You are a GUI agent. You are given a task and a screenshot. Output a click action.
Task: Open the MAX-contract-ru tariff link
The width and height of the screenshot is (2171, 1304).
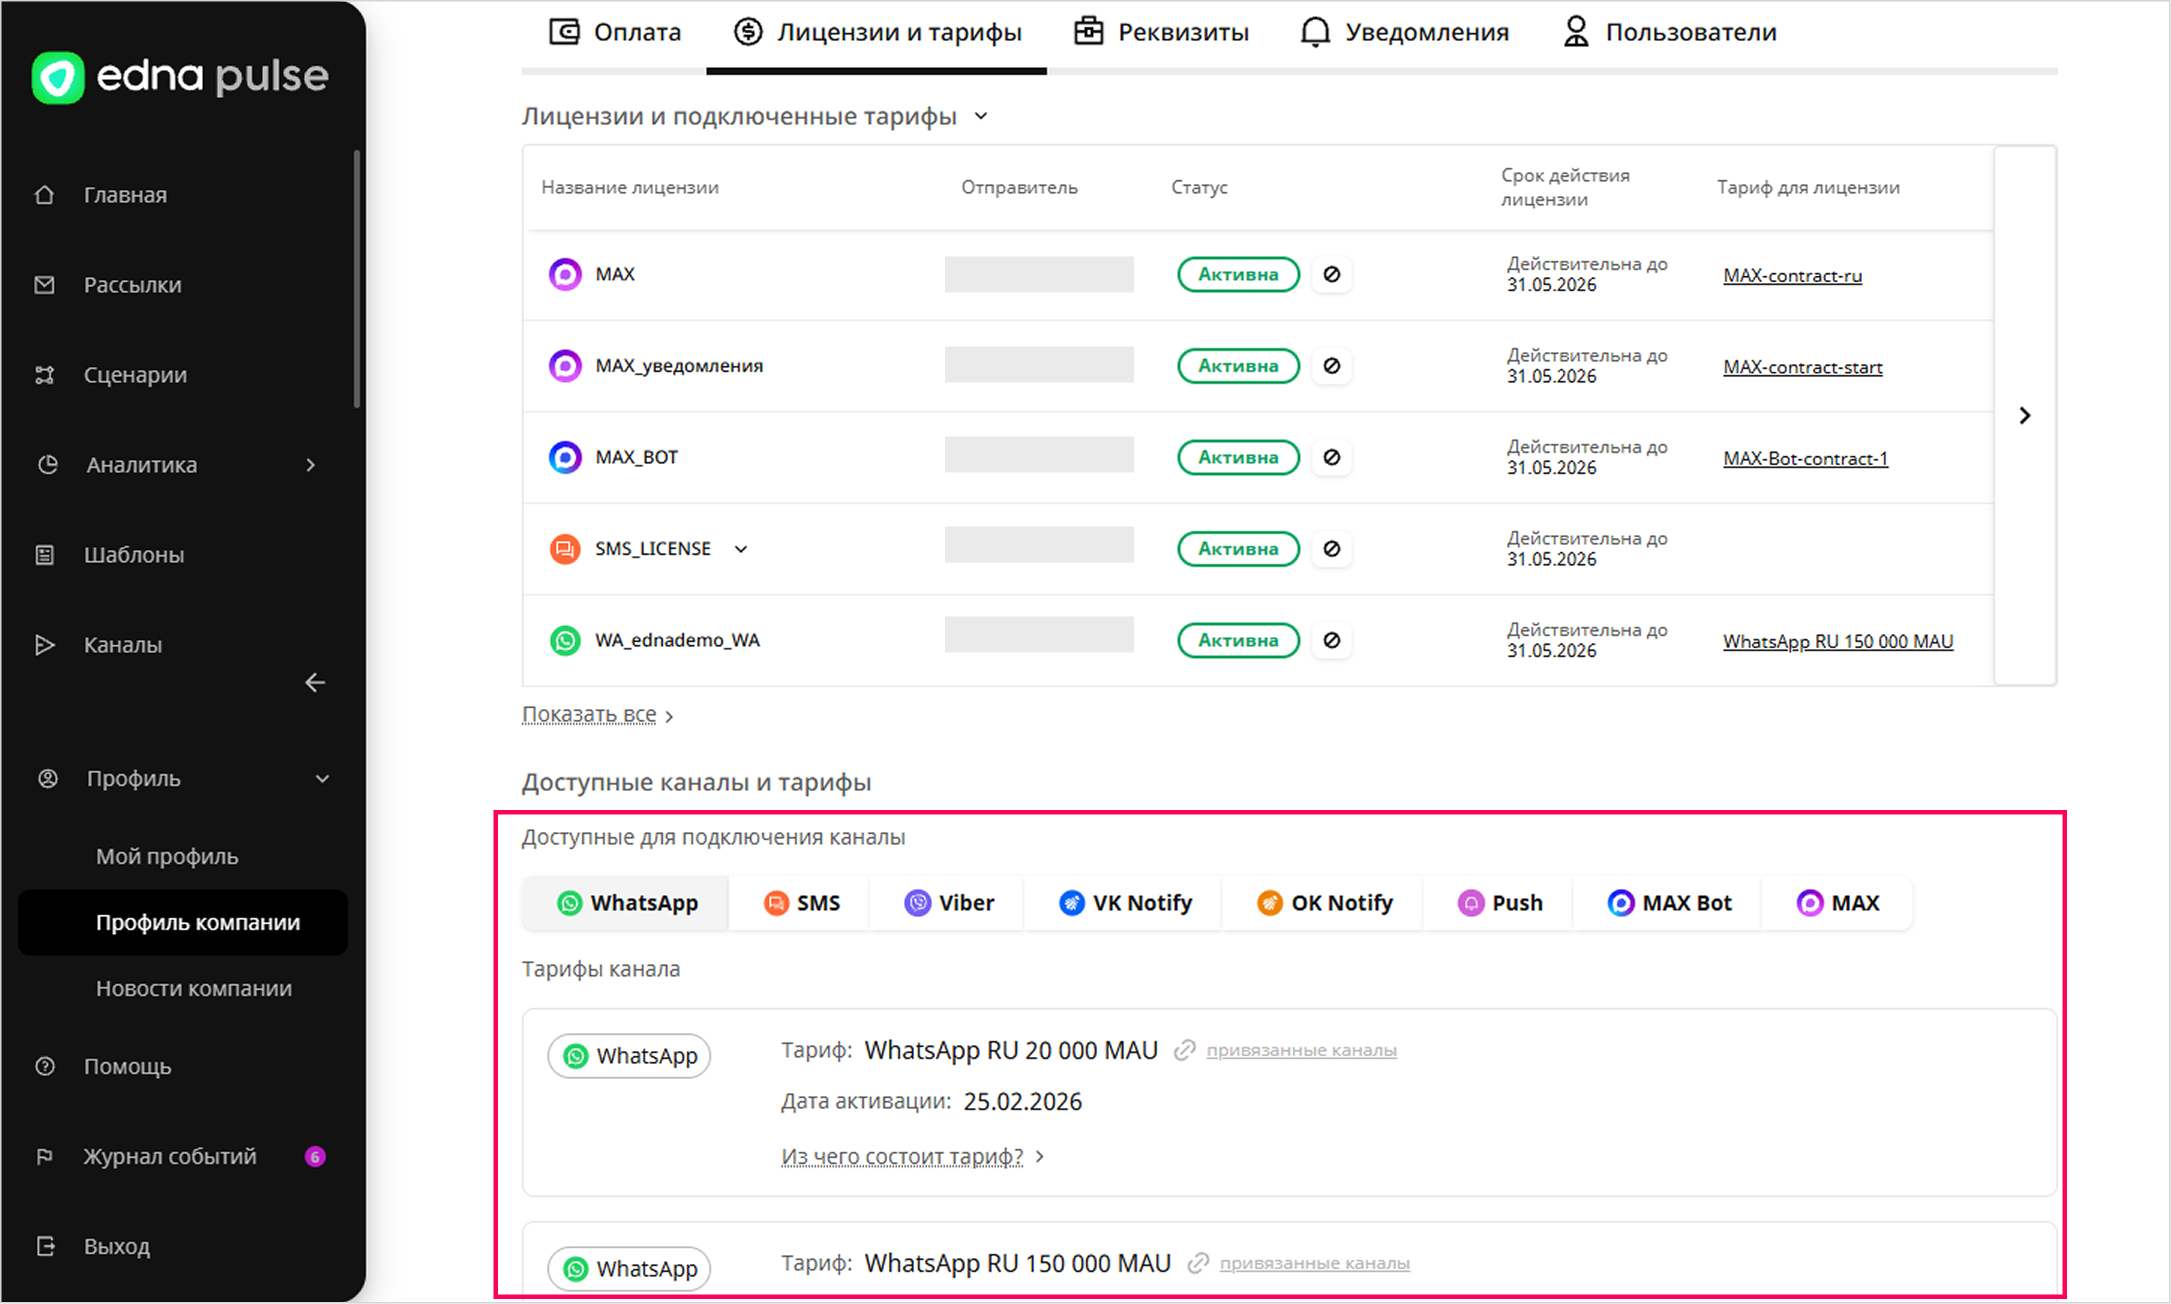click(1792, 276)
